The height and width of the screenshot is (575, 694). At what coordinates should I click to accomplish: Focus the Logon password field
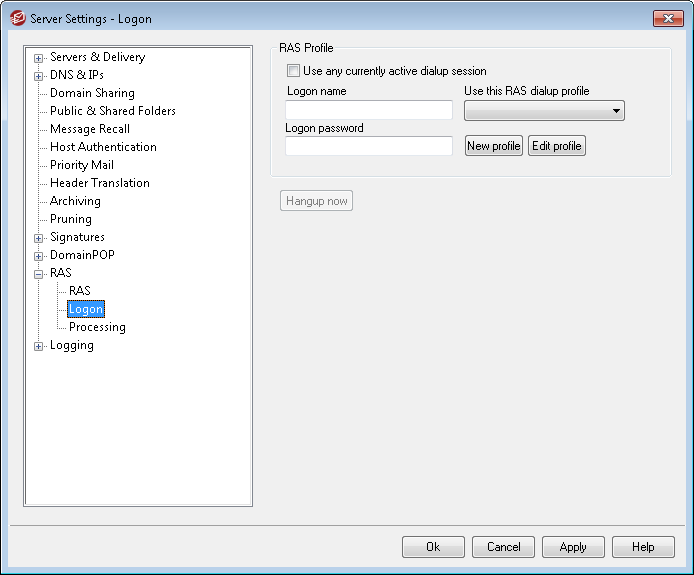pos(369,146)
